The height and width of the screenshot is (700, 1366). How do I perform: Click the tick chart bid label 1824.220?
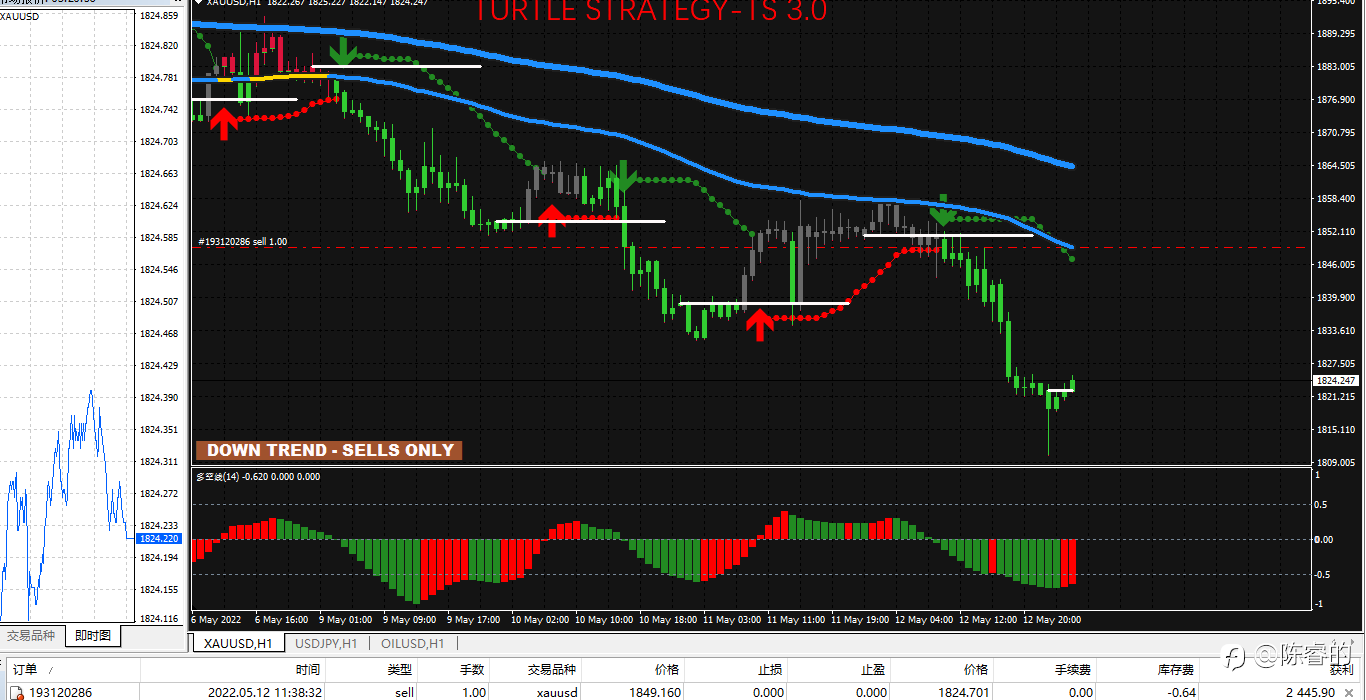[159, 538]
